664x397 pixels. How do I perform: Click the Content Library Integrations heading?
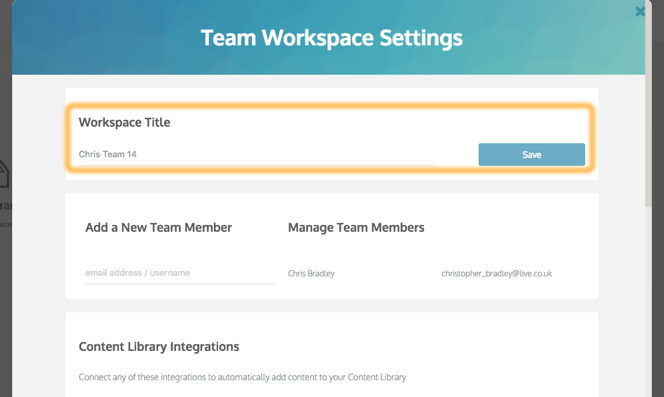pos(159,347)
